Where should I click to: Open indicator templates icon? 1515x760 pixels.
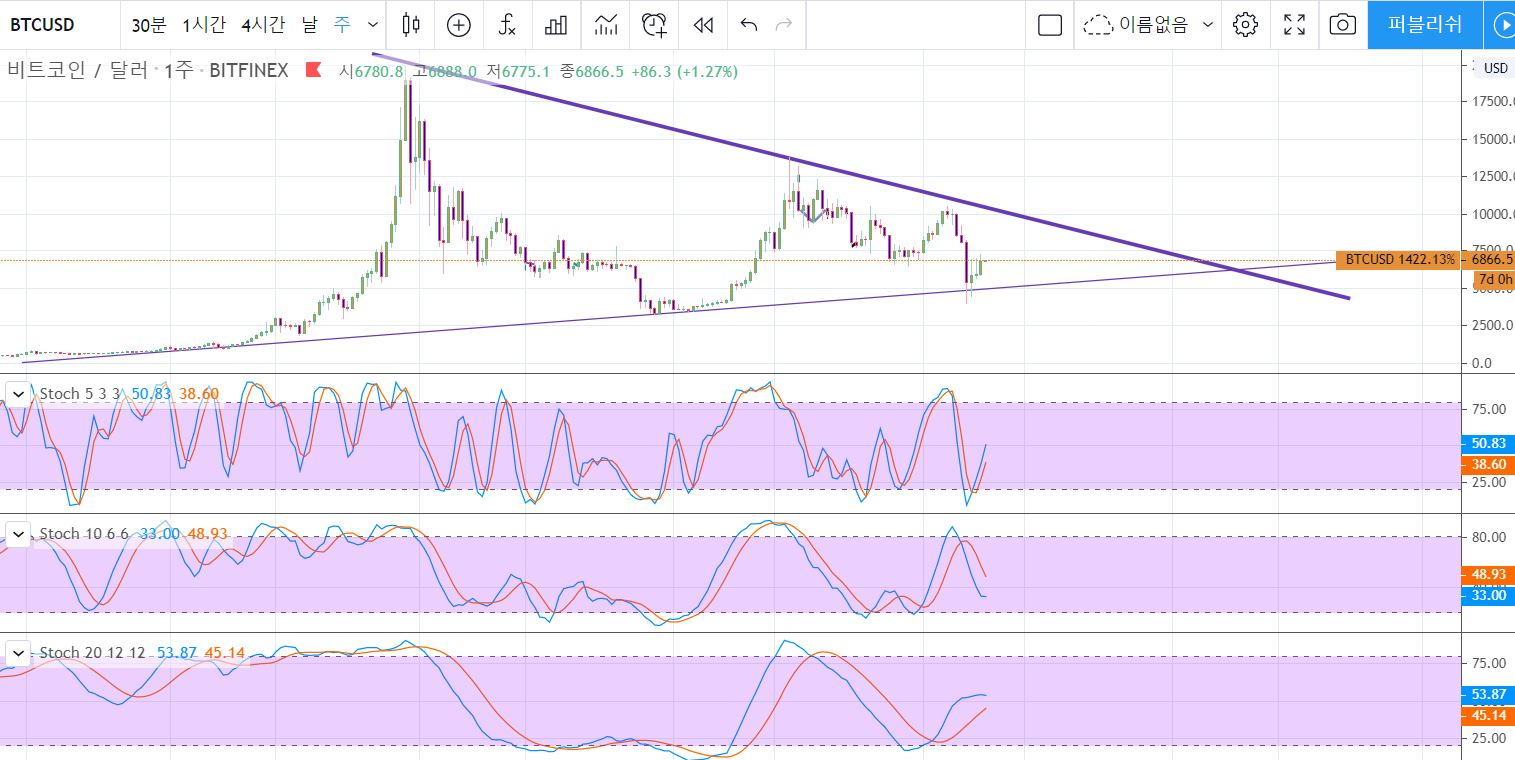pos(605,25)
